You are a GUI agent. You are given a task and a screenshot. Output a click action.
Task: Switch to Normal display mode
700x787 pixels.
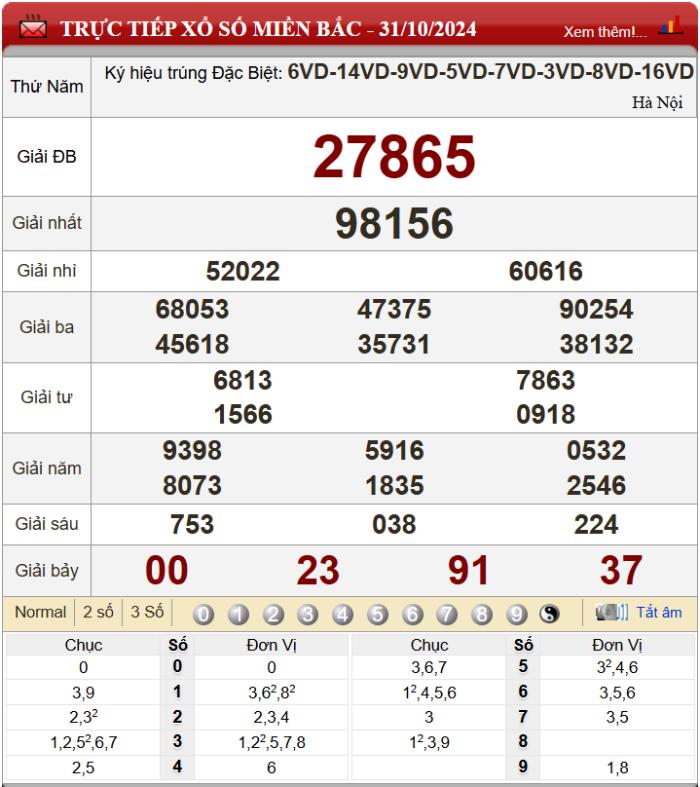point(40,612)
